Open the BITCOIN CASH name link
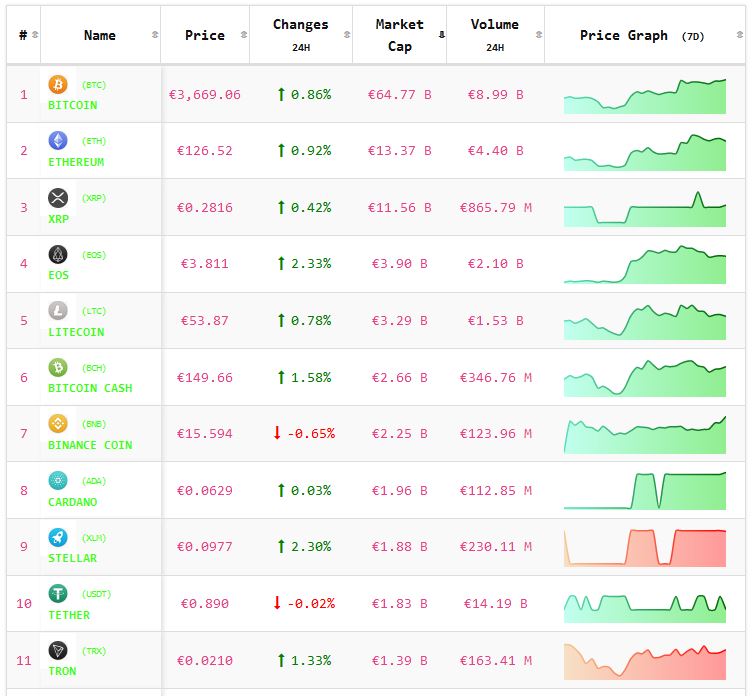 (90, 388)
